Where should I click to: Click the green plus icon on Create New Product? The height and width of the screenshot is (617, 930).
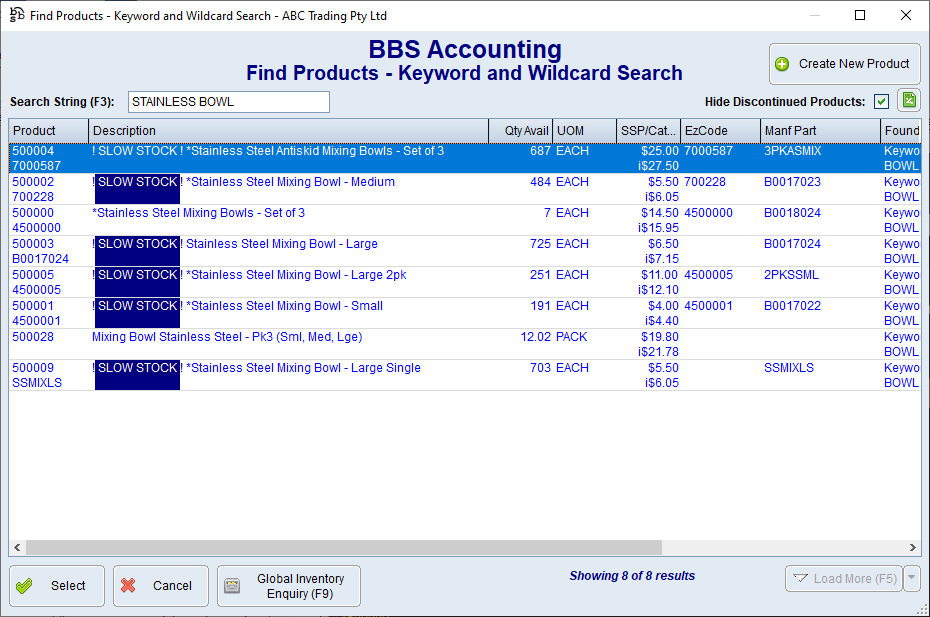pos(782,64)
